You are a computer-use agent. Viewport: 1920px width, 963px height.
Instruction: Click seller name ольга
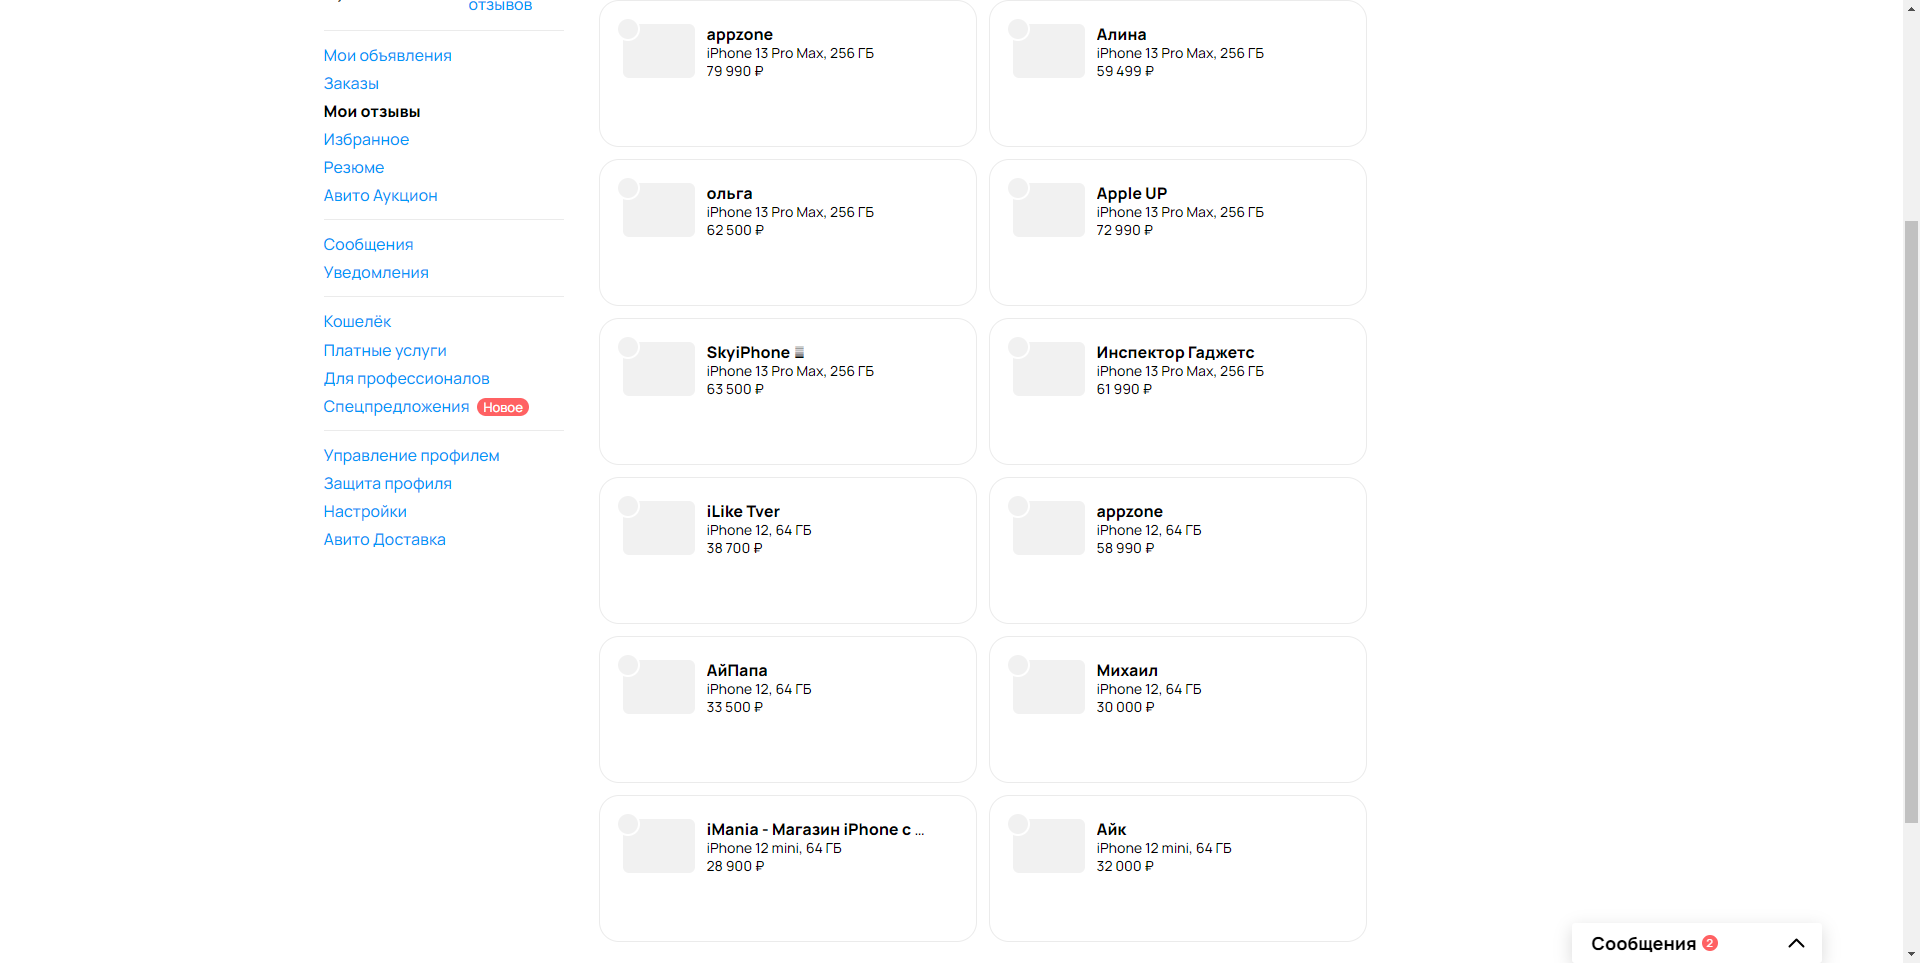(x=729, y=194)
